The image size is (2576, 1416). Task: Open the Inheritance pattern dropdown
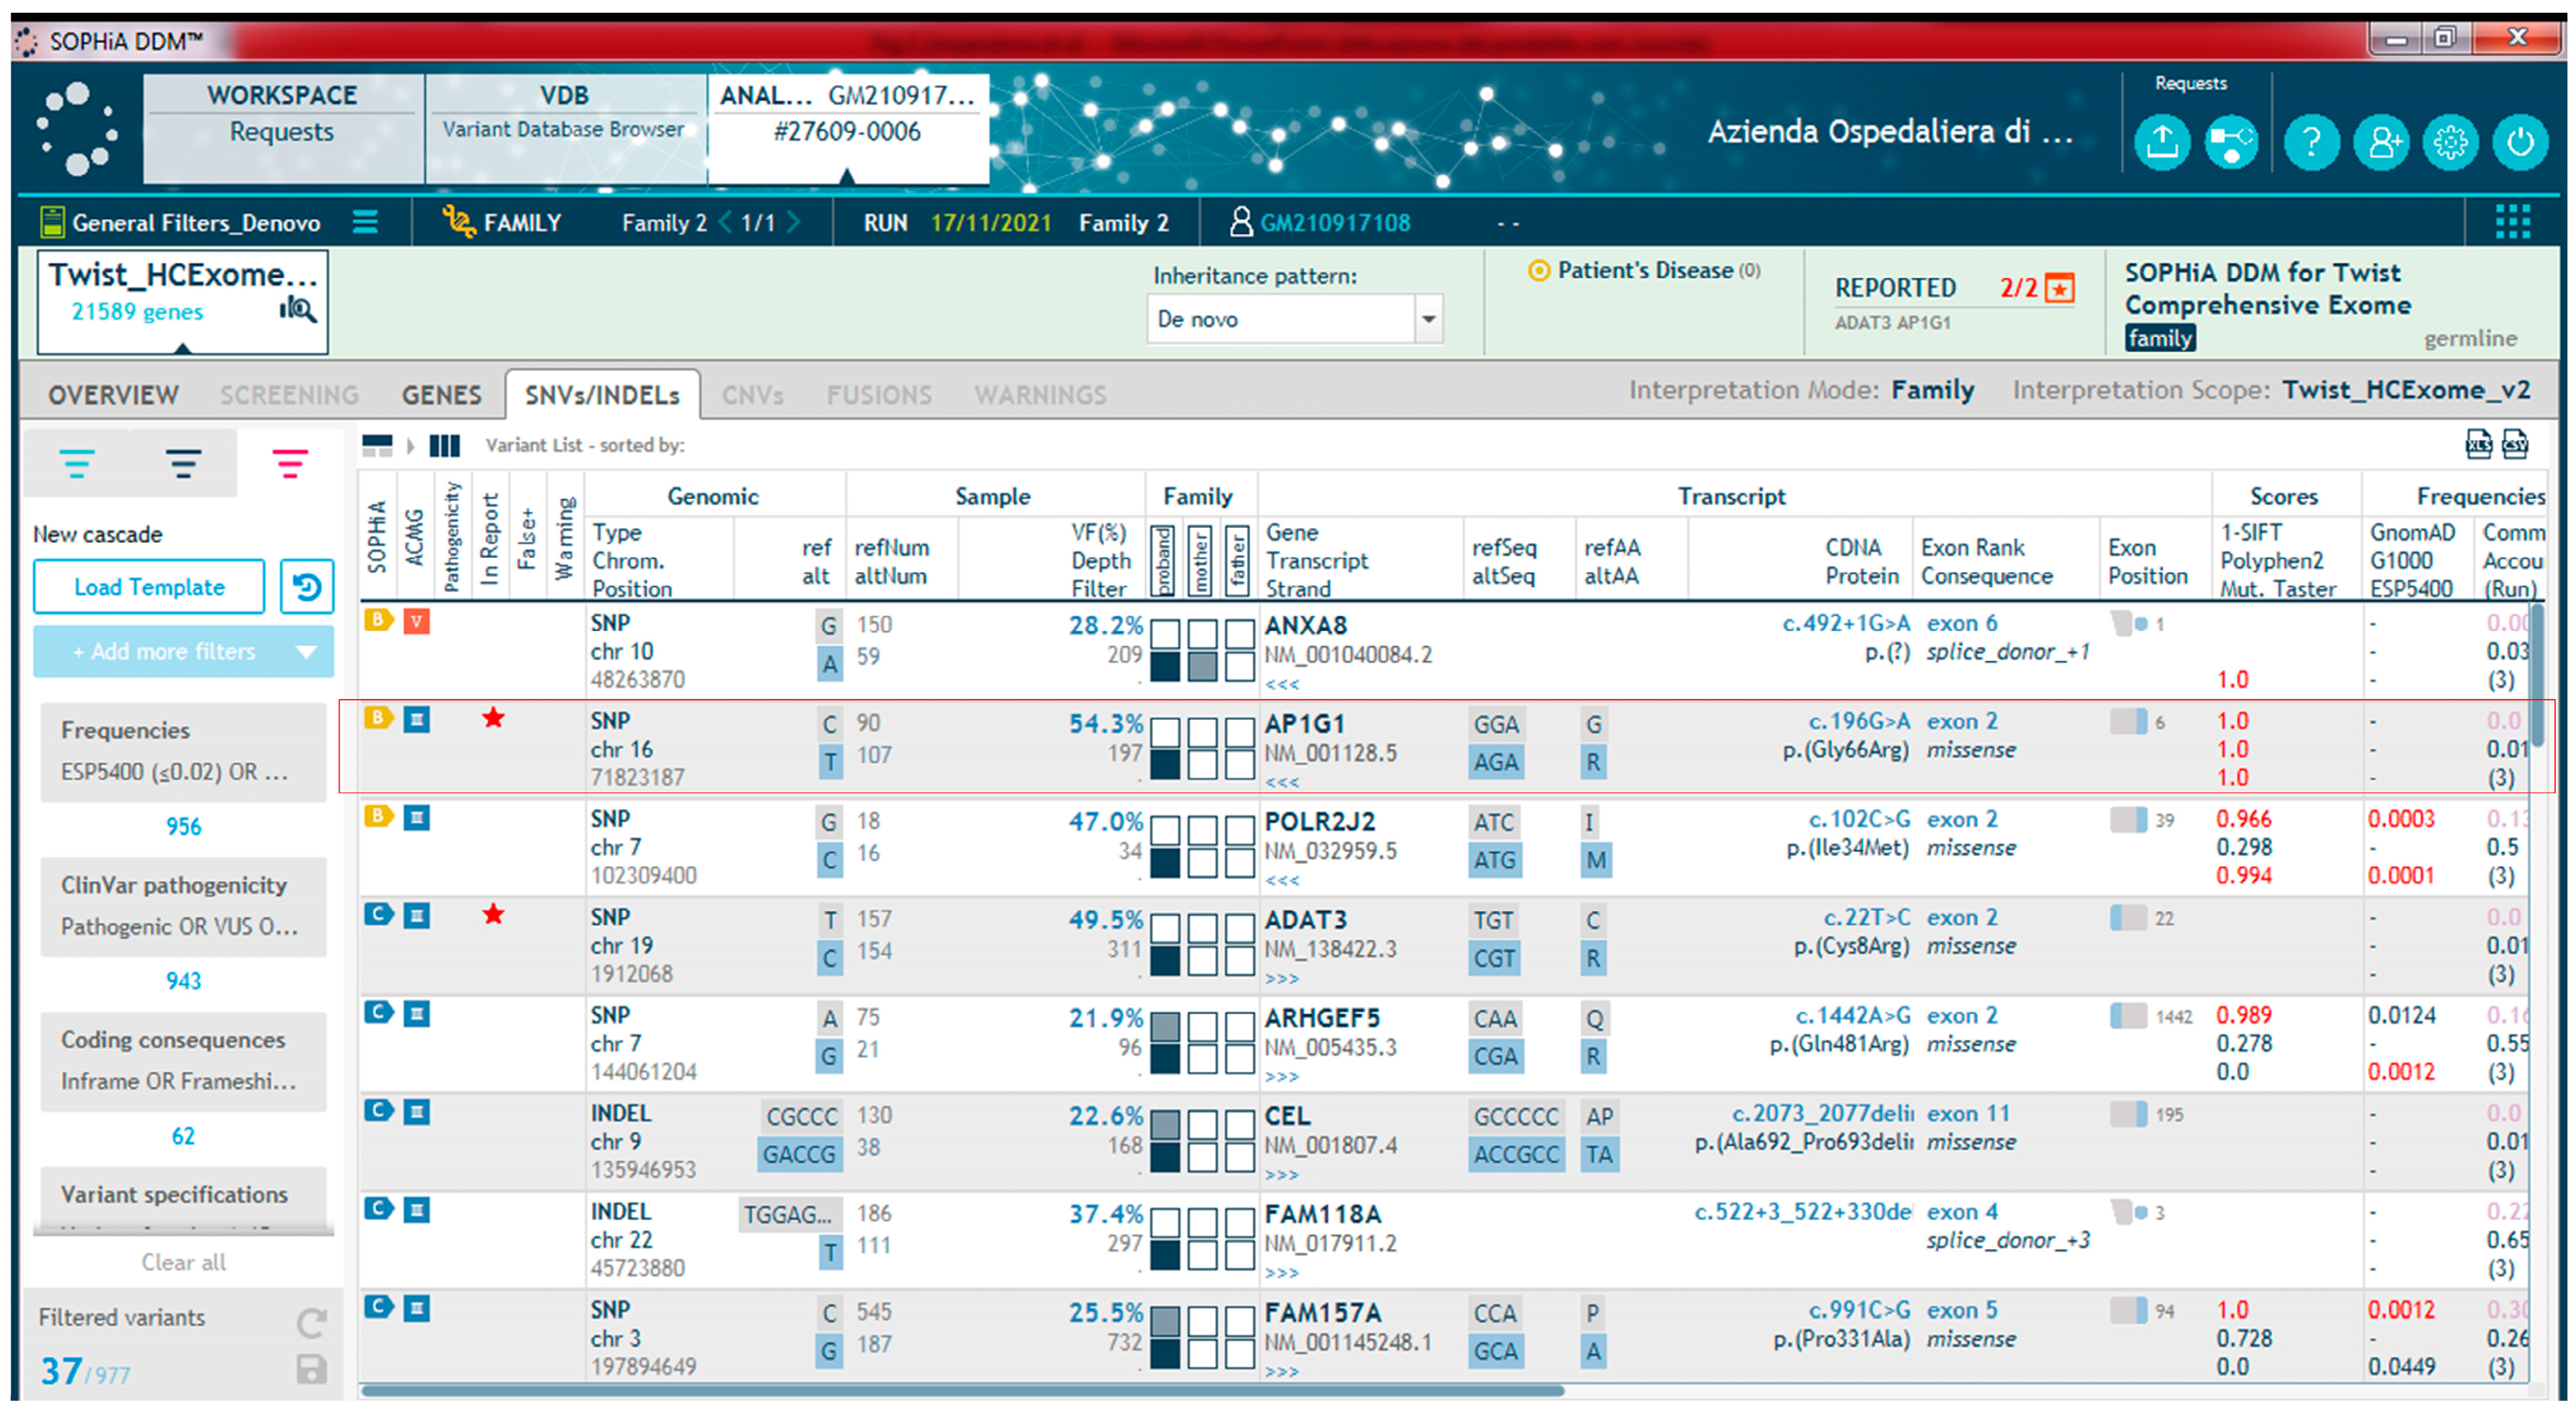[1428, 319]
